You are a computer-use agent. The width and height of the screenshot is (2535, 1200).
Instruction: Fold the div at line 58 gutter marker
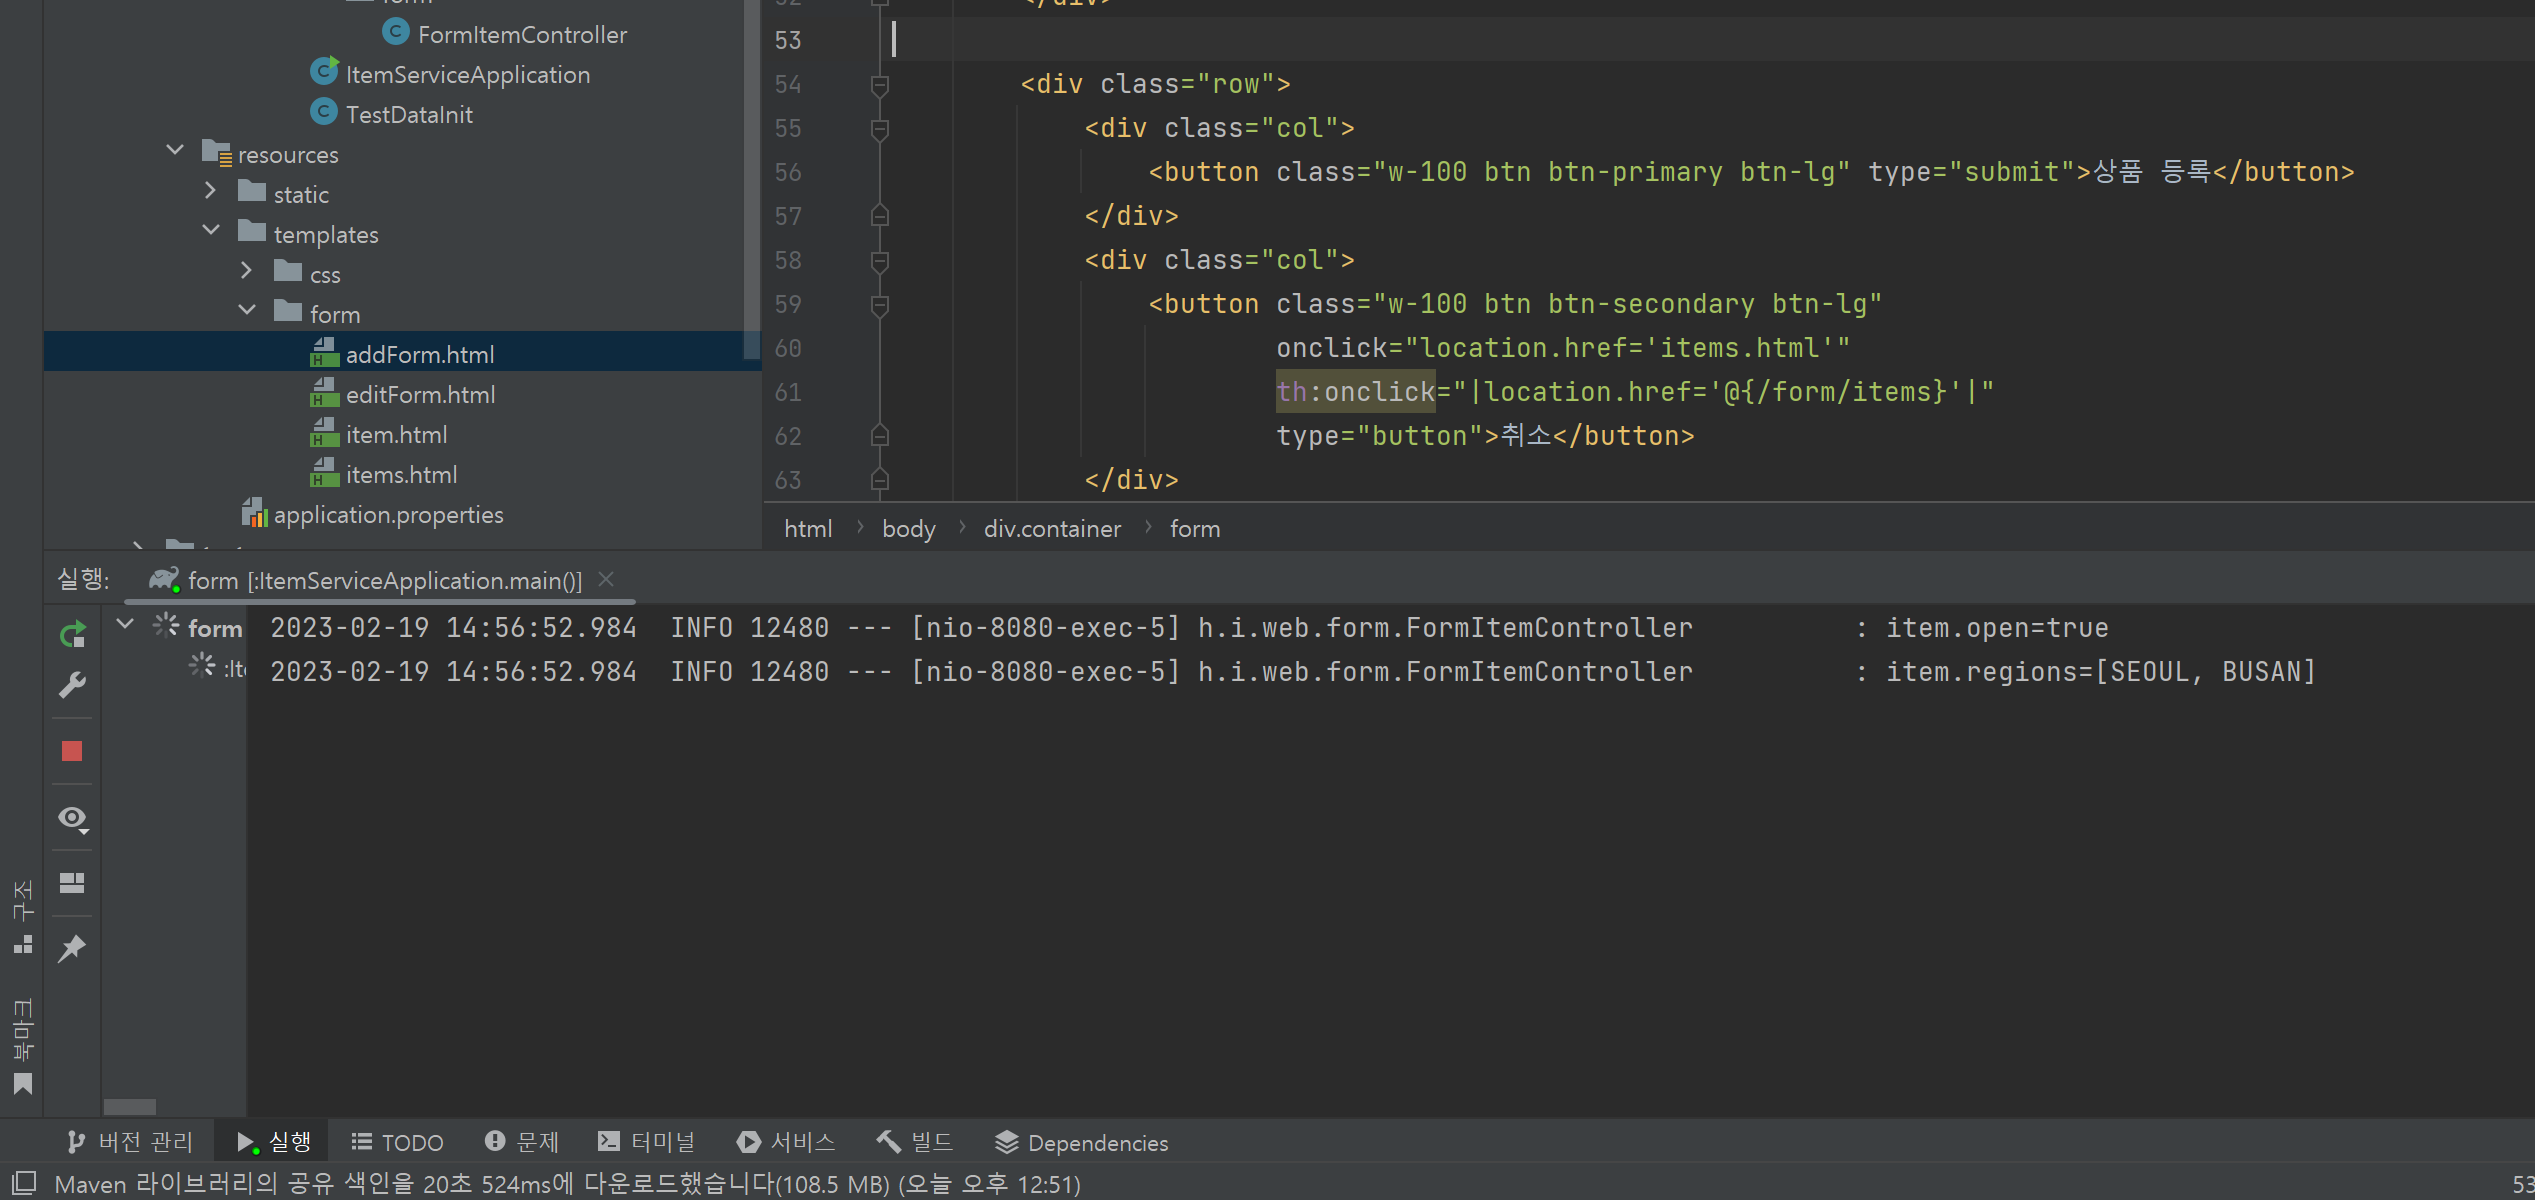point(880,261)
